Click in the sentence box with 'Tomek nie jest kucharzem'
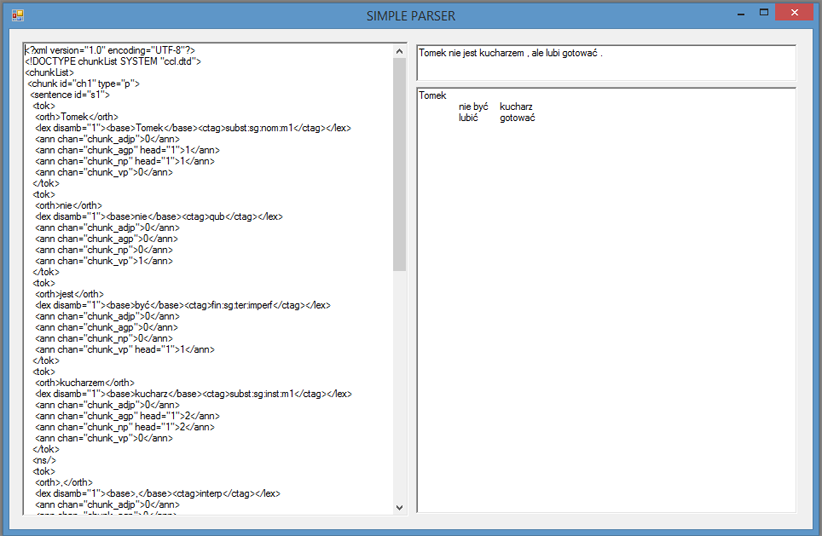Viewport: 822px width, 536px height. click(x=605, y=62)
